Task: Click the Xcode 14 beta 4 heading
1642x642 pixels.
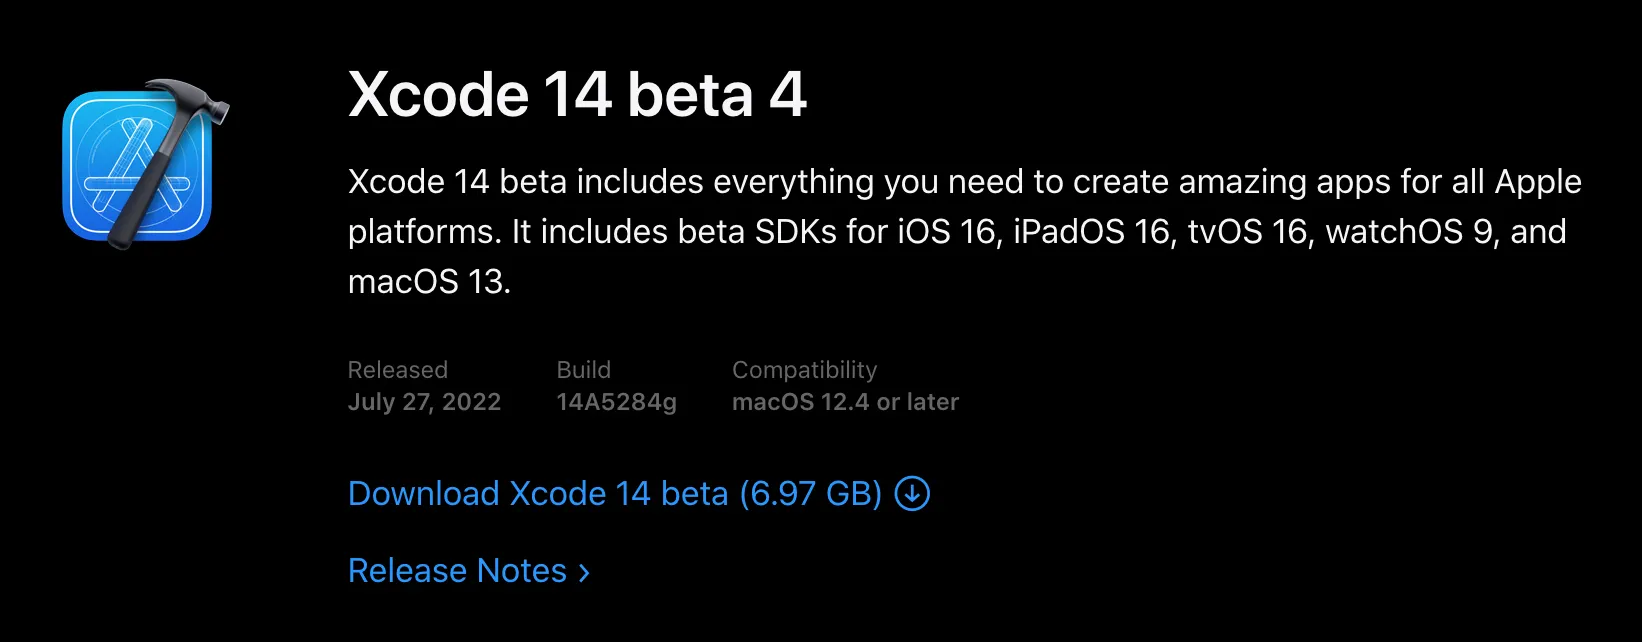Action: tap(577, 95)
